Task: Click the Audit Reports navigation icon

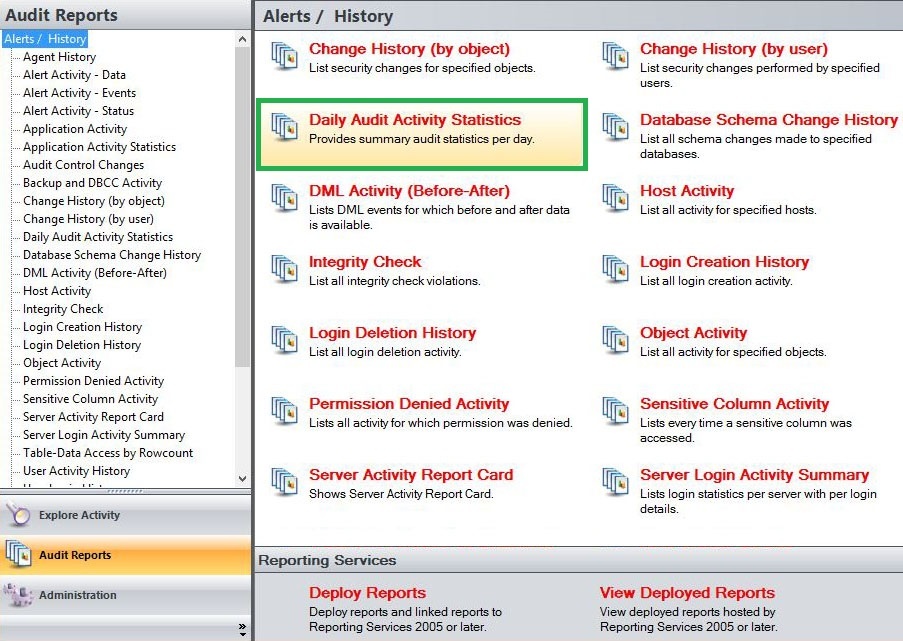Action: click(18, 555)
